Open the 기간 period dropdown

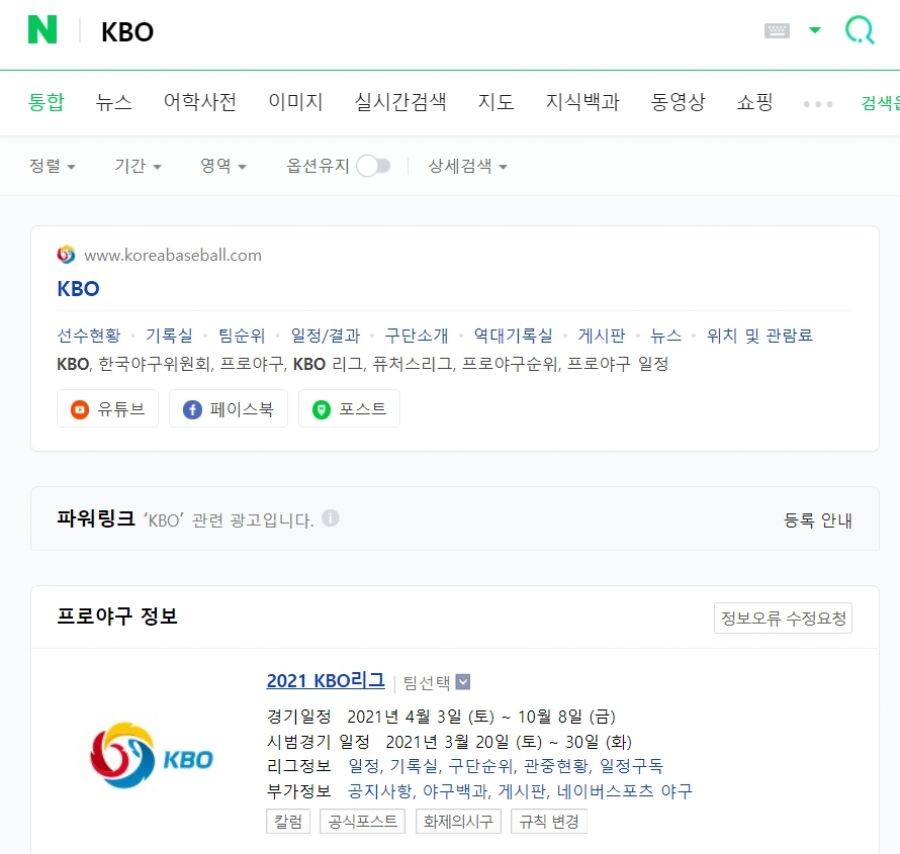point(138,166)
